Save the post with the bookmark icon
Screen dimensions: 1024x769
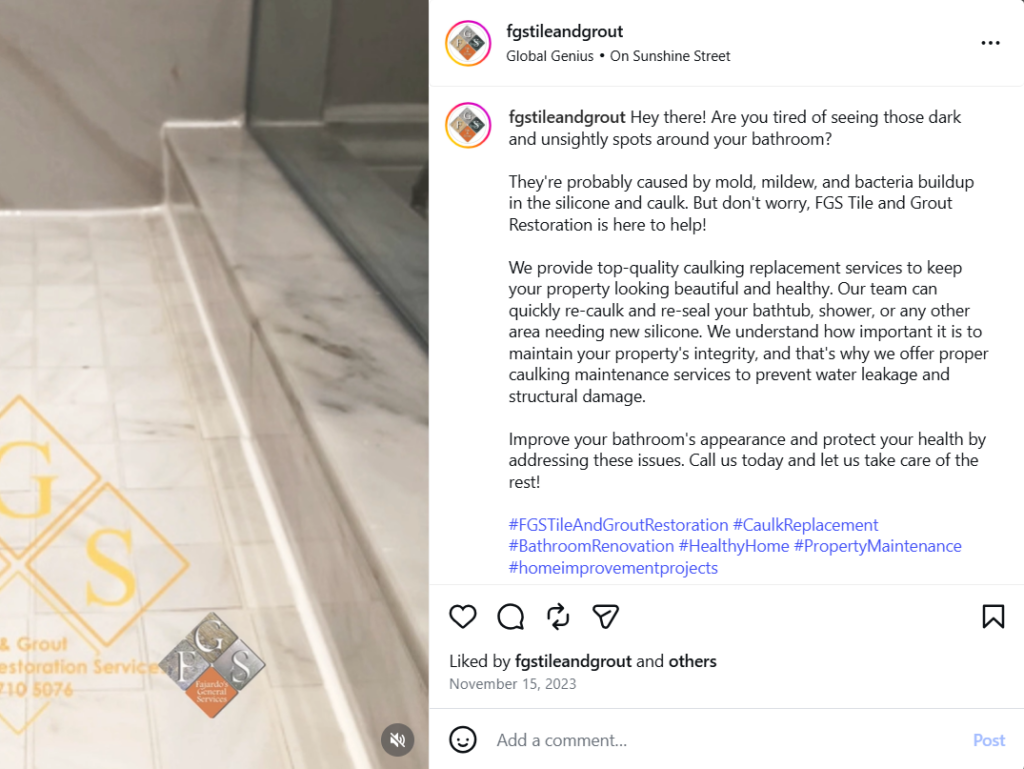[993, 616]
